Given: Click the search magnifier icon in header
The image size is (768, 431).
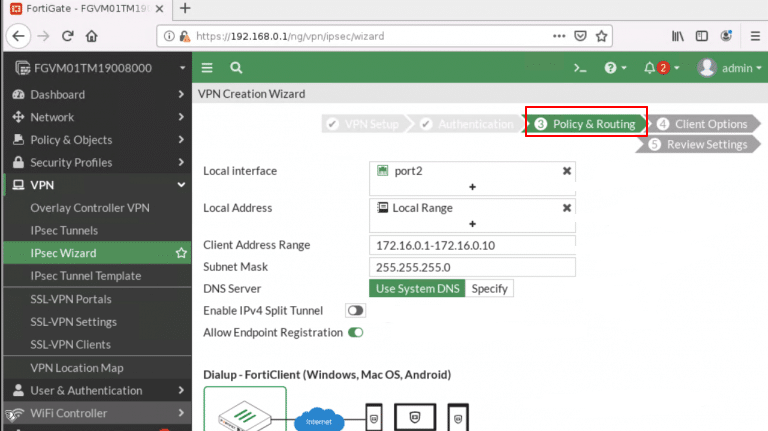Looking at the screenshot, I should pos(236,68).
